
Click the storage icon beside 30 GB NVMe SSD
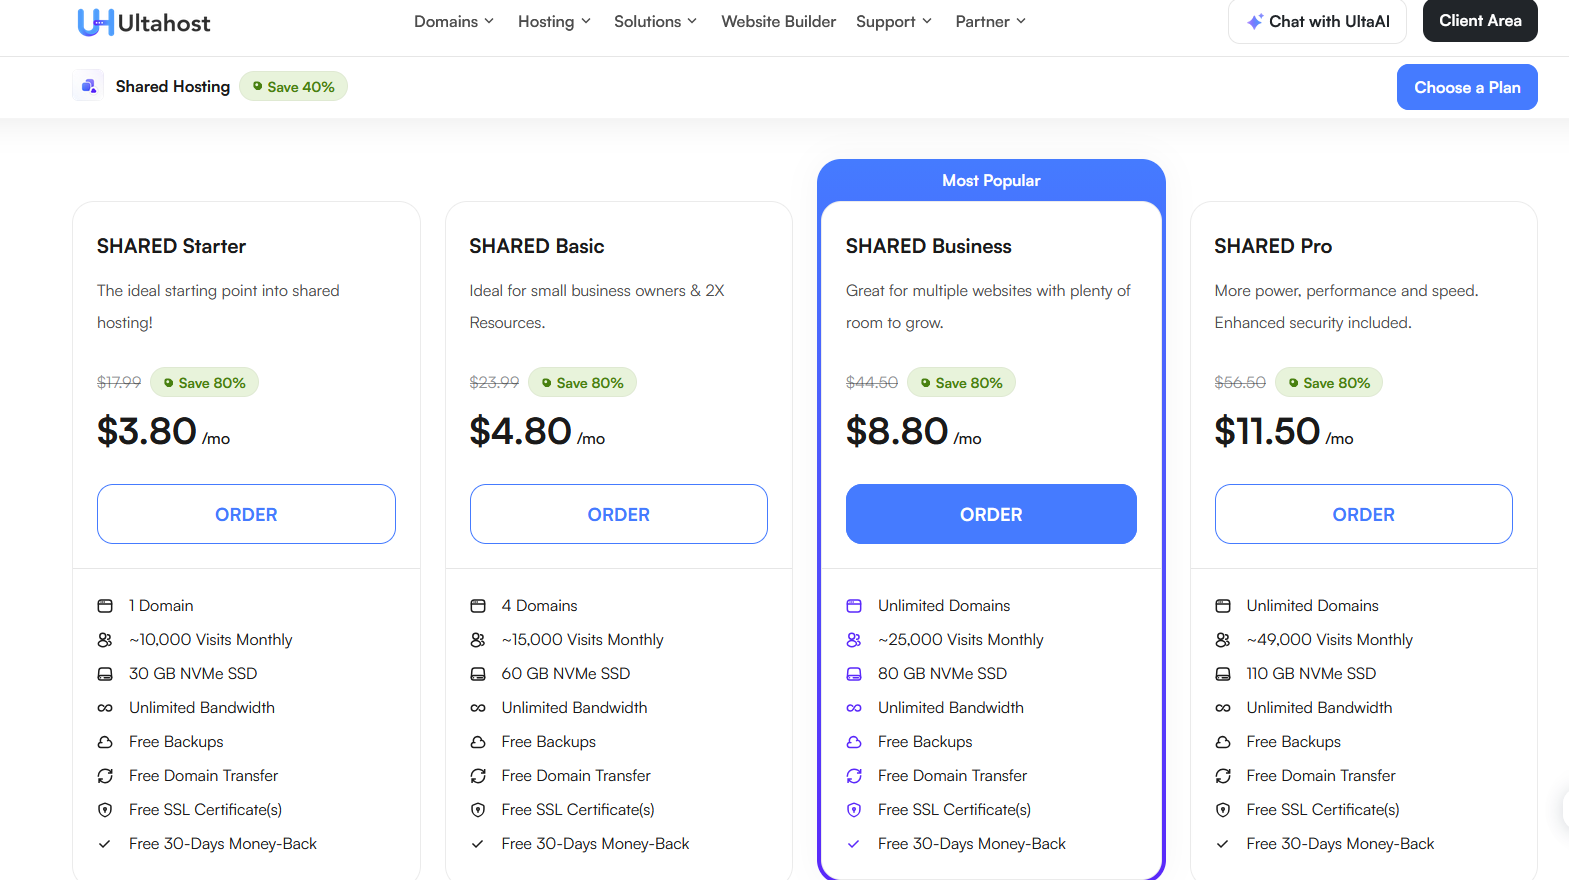click(x=105, y=674)
